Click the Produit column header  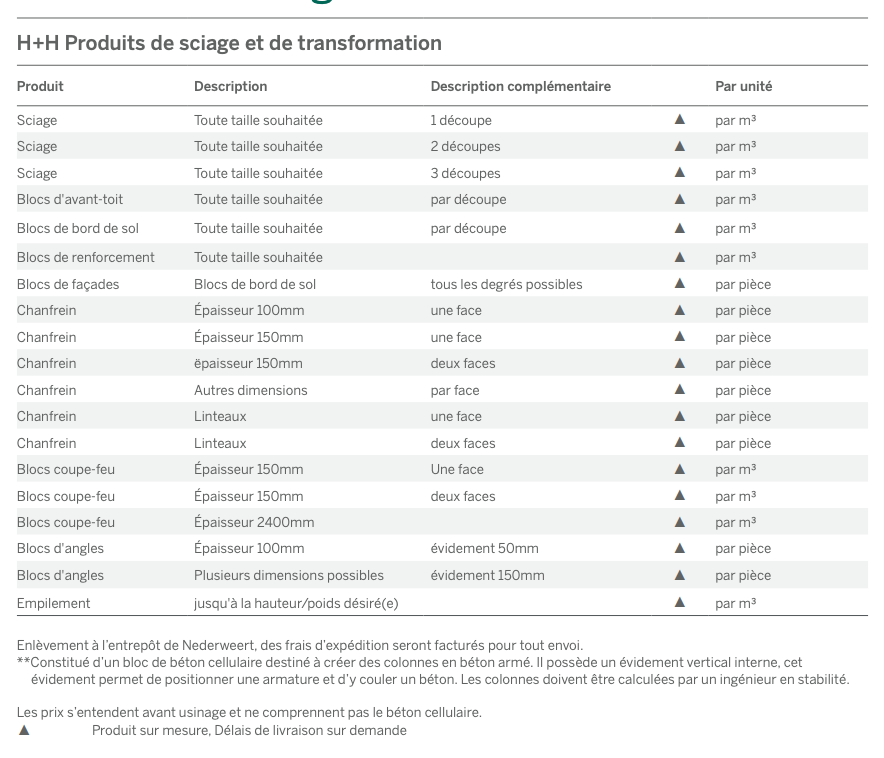click(x=40, y=86)
